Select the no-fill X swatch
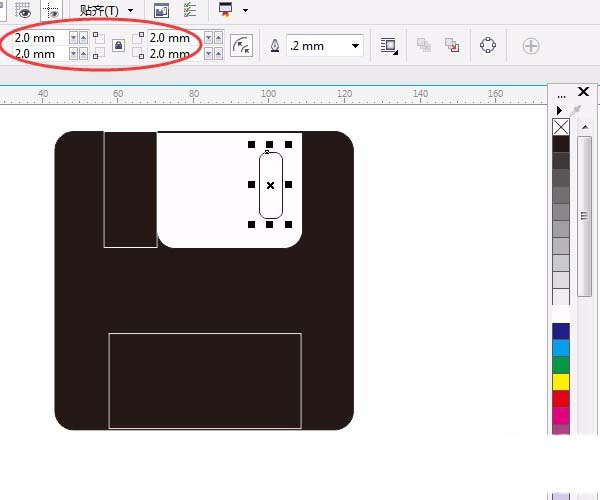600x500 pixels. pyautogui.click(x=561, y=127)
